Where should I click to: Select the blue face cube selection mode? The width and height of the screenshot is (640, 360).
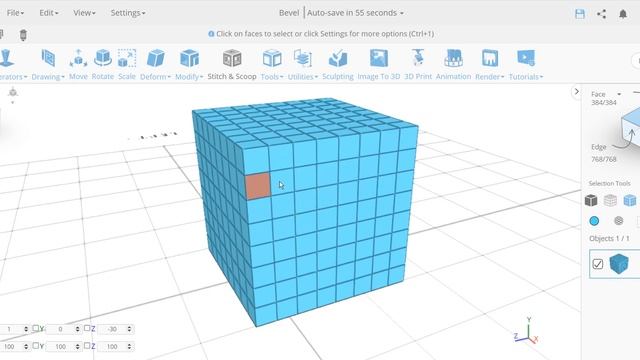tap(630, 200)
